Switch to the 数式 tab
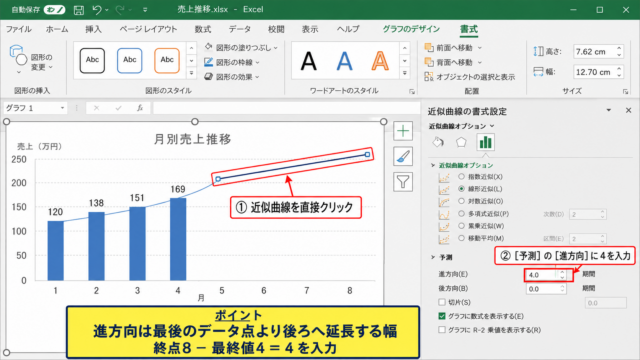Image resolution: width=640 pixels, height=360 pixels. 202,29
